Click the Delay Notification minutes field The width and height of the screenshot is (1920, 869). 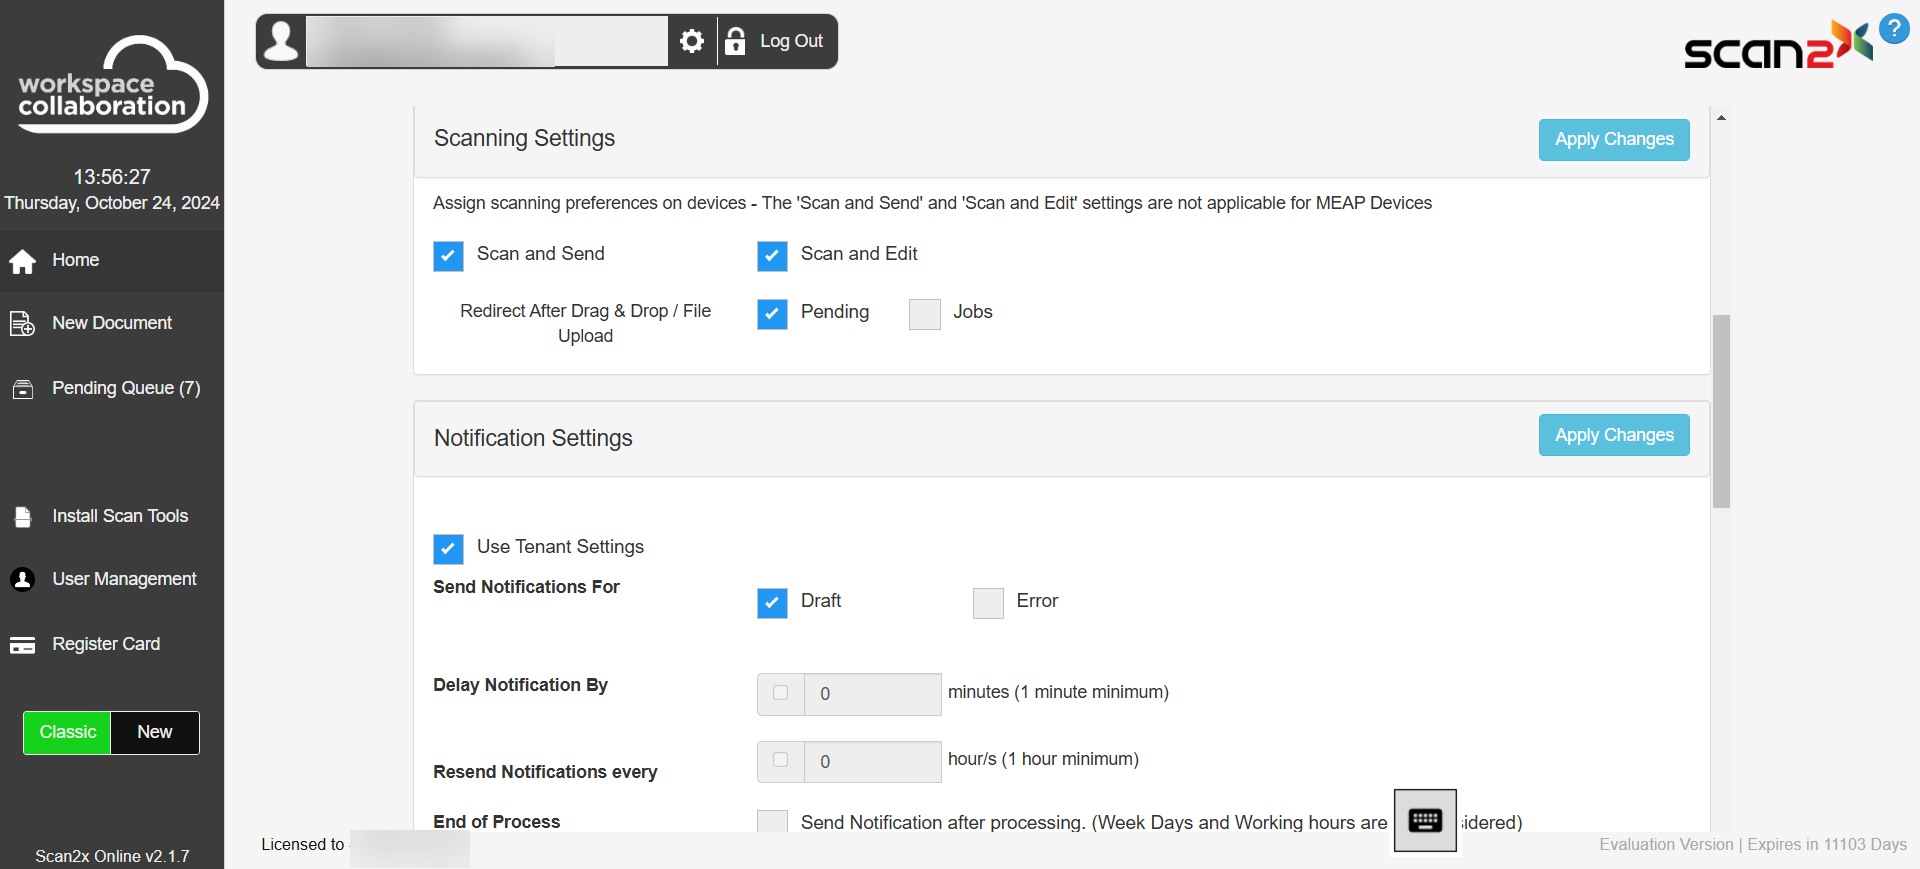click(x=871, y=694)
